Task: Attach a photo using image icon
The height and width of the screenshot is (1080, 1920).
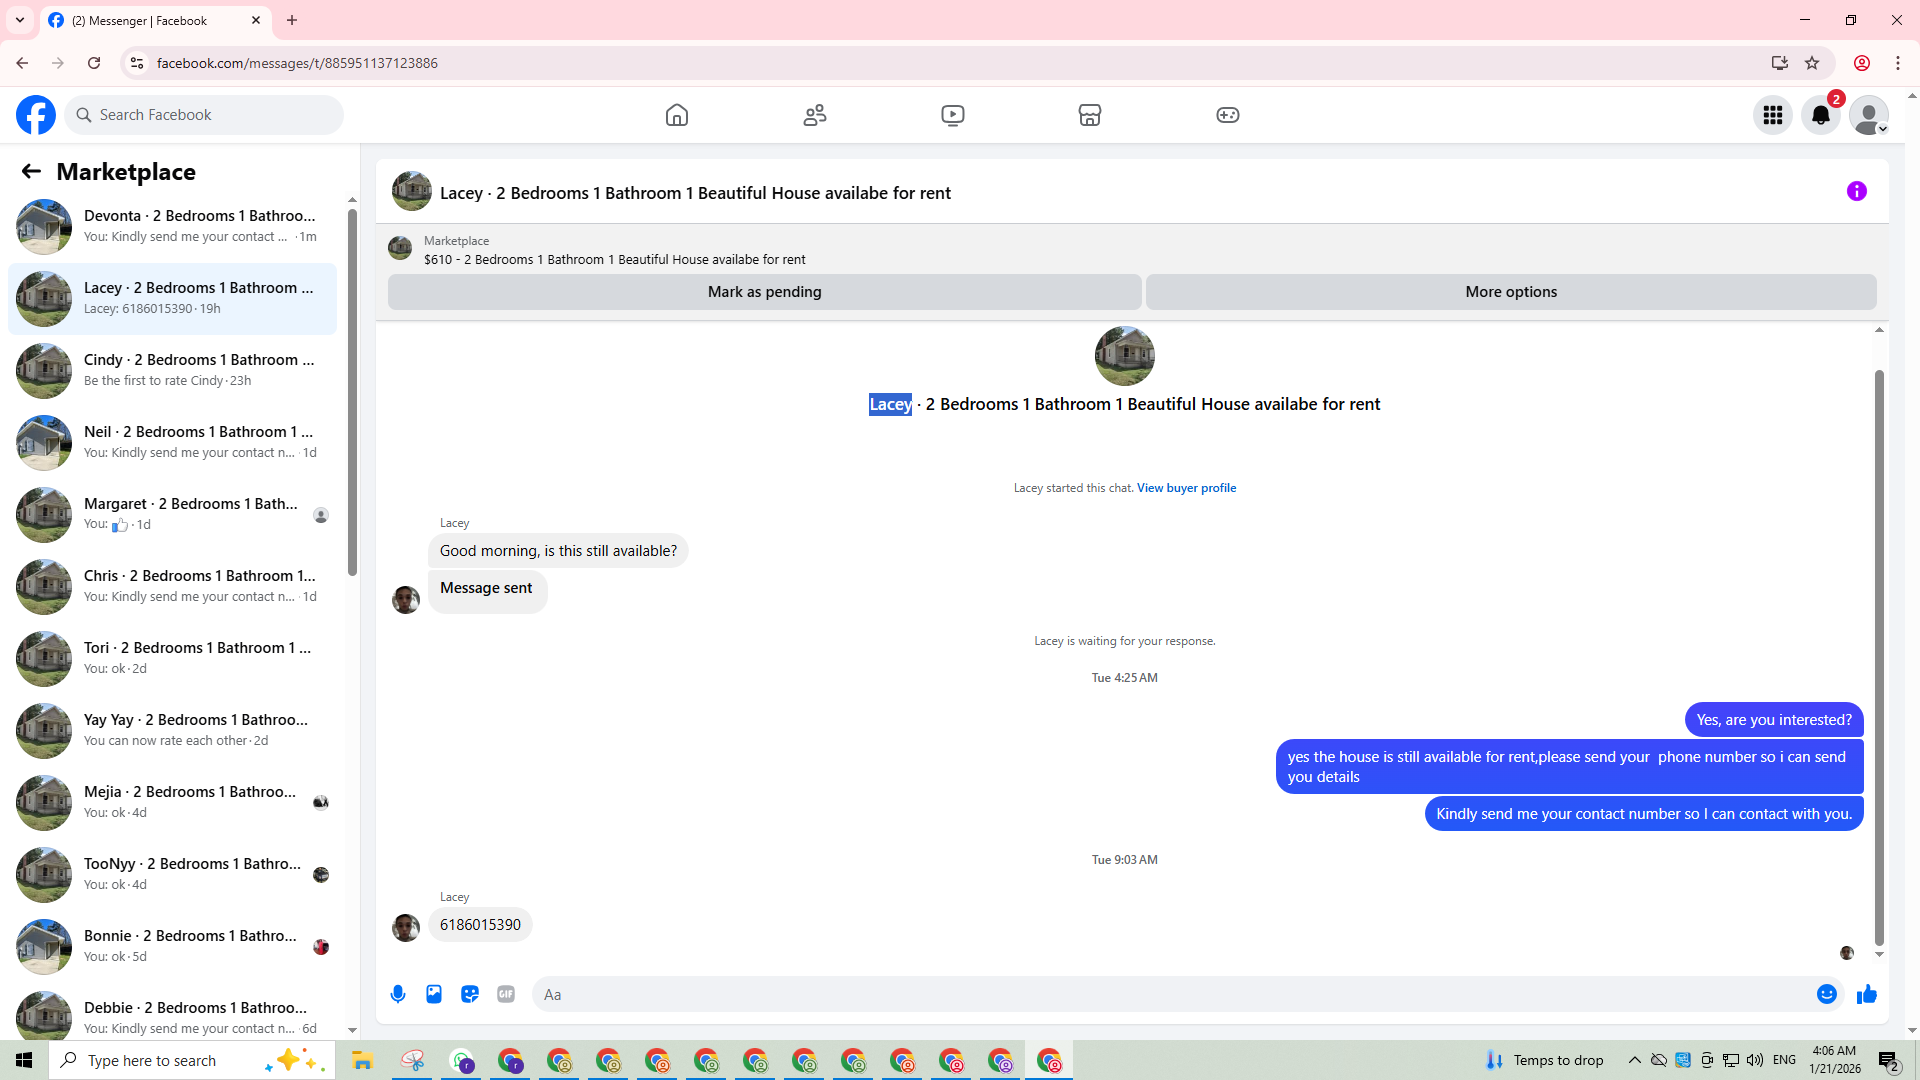Action: [x=434, y=994]
